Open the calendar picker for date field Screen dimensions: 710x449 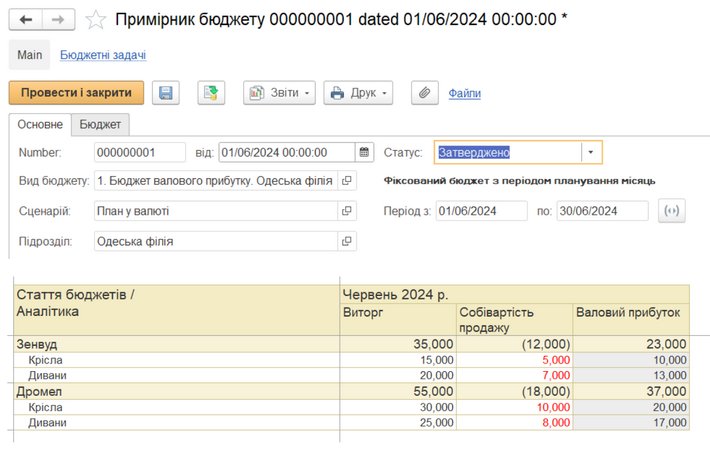pos(364,152)
